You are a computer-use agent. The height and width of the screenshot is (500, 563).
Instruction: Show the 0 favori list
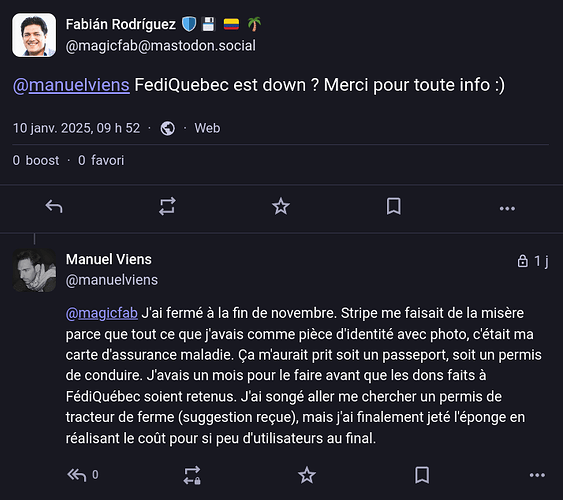(101, 160)
